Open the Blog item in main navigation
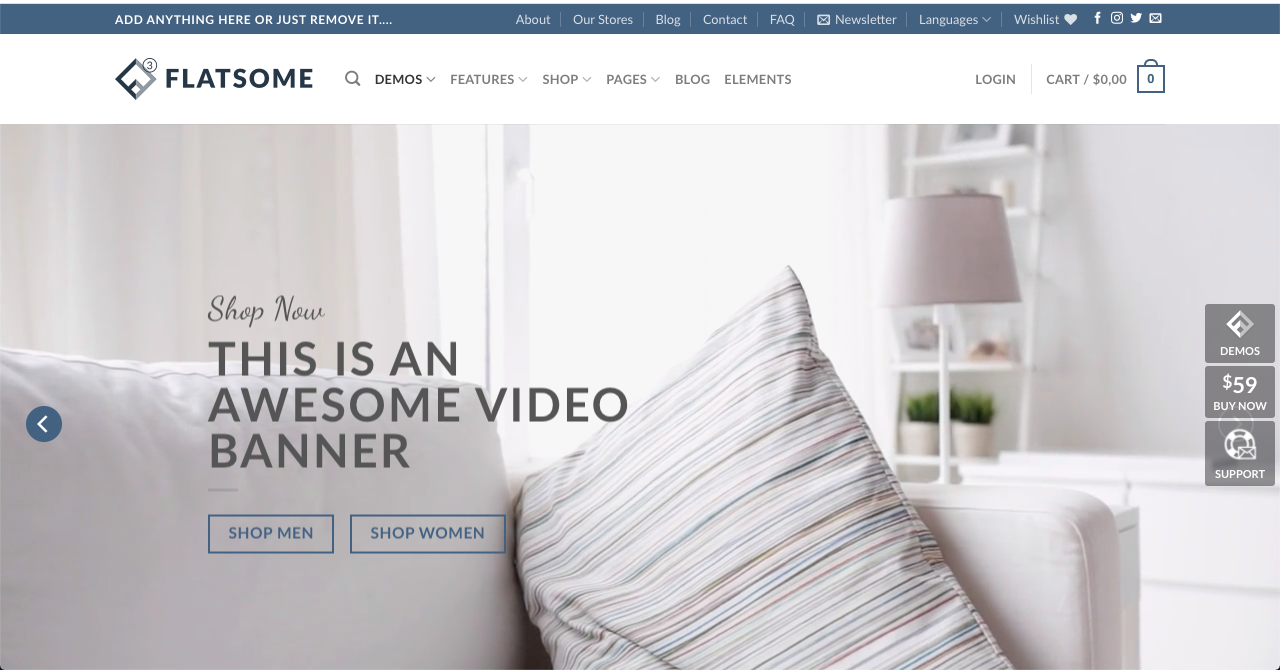Viewport: 1280px width, 670px height. [692, 79]
